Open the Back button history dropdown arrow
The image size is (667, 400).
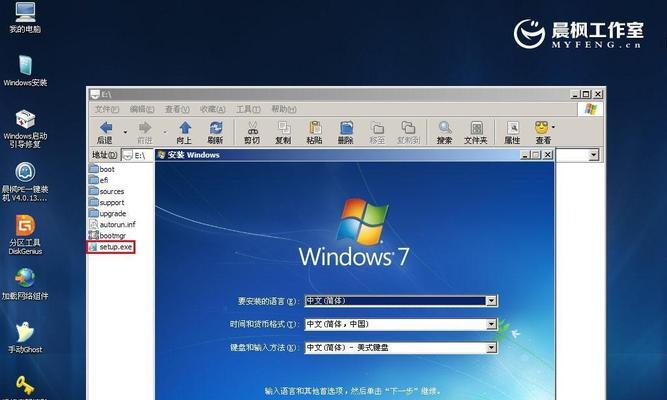pos(125,132)
